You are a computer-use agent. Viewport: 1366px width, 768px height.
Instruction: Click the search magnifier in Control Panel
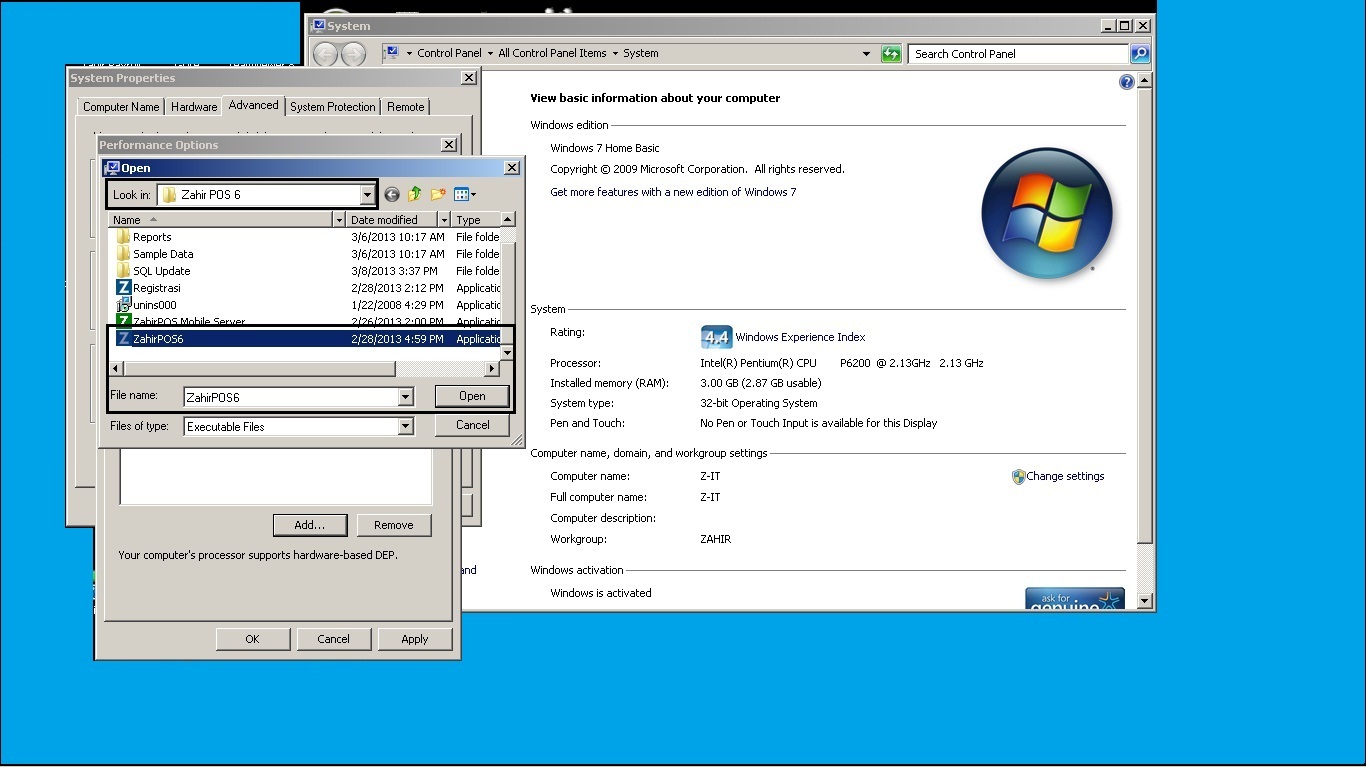(1140, 54)
